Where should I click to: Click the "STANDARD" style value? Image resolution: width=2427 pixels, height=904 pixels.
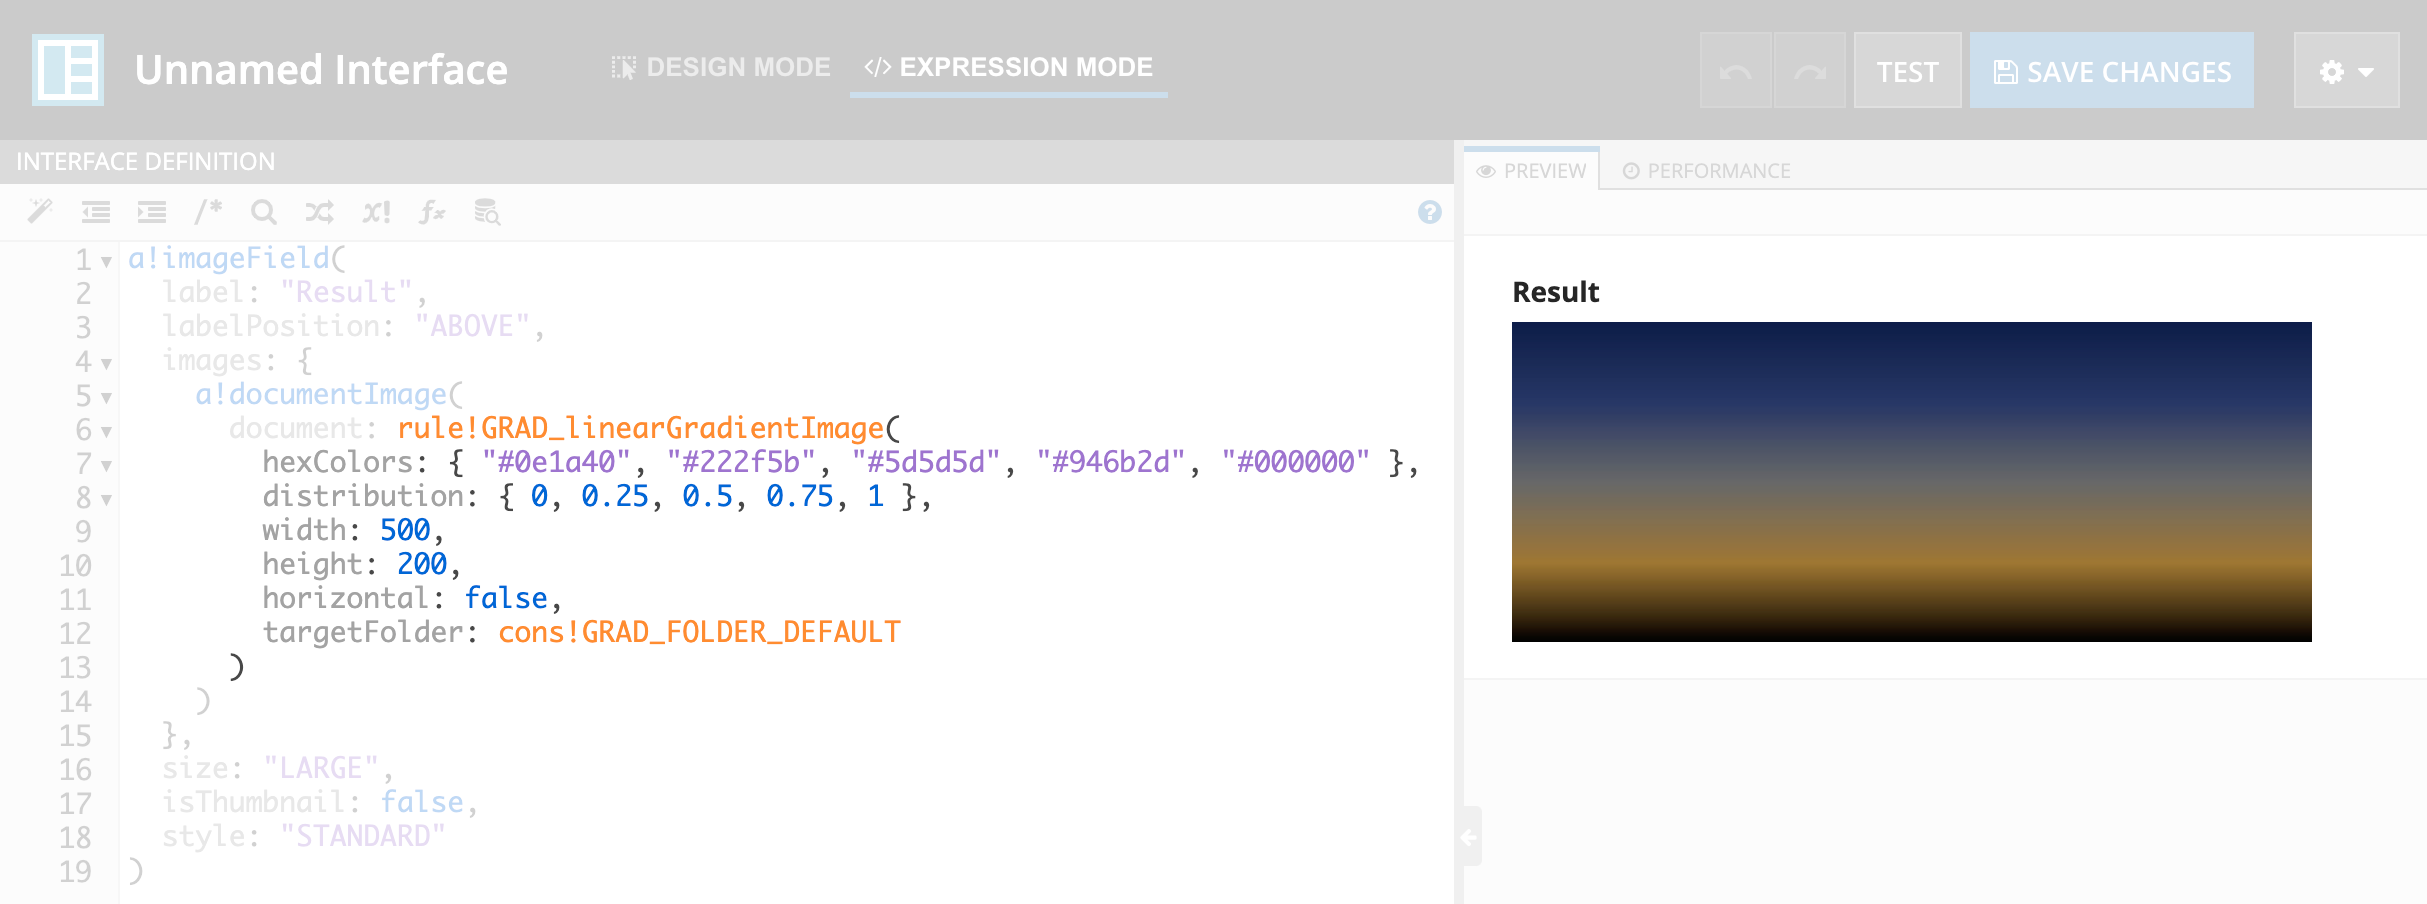point(363,836)
